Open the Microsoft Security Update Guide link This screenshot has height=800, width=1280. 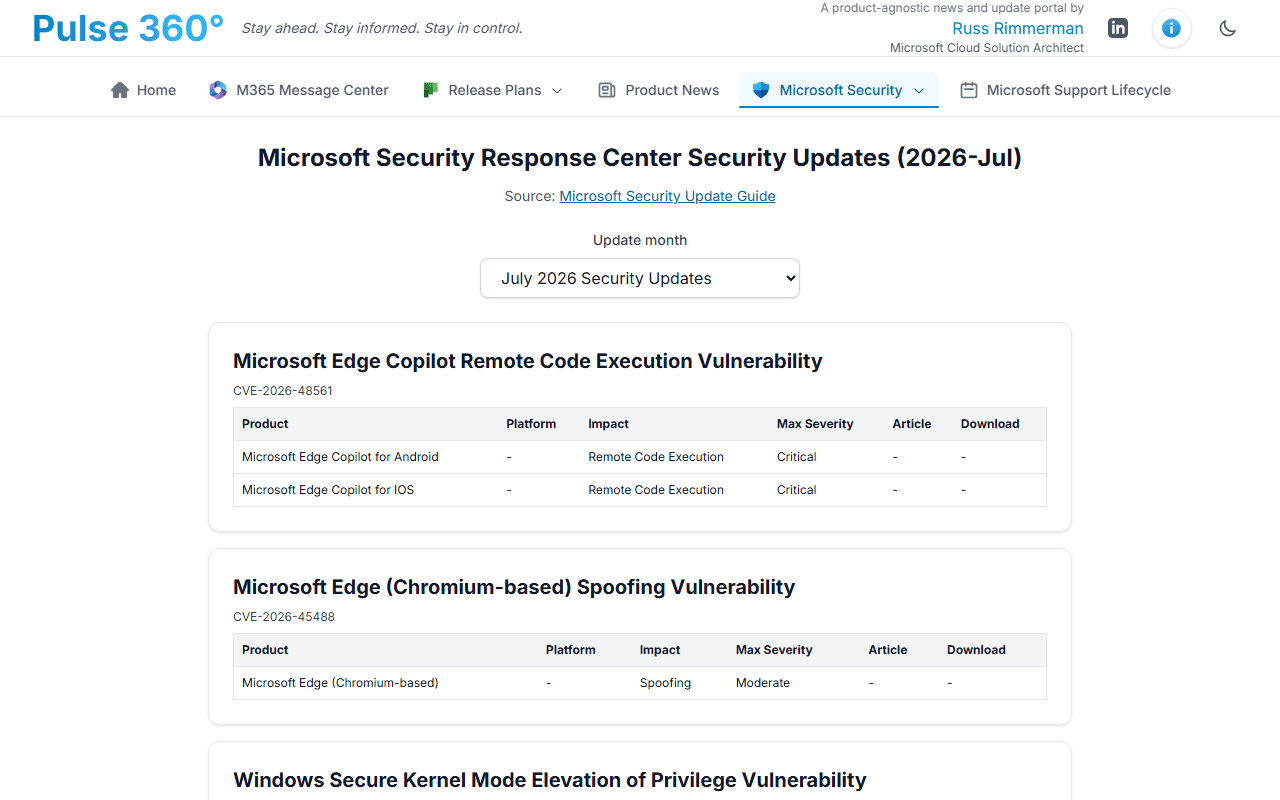point(667,196)
